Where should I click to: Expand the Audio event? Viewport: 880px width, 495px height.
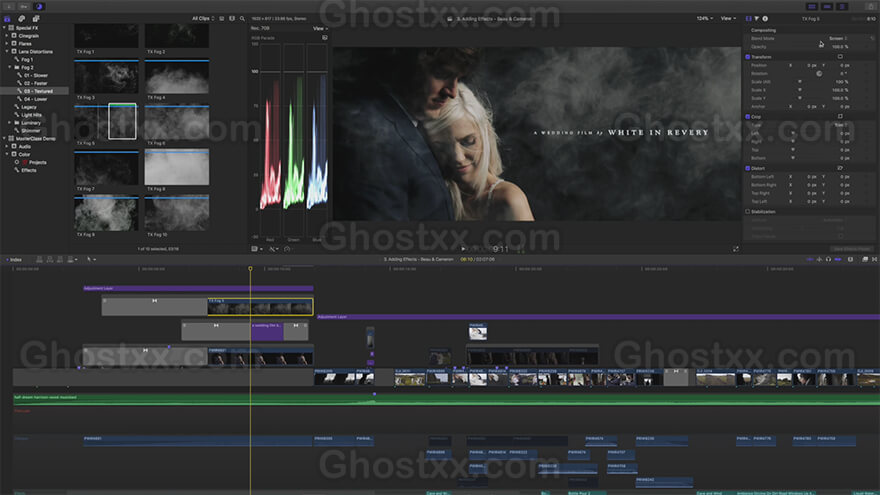(x=7, y=146)
